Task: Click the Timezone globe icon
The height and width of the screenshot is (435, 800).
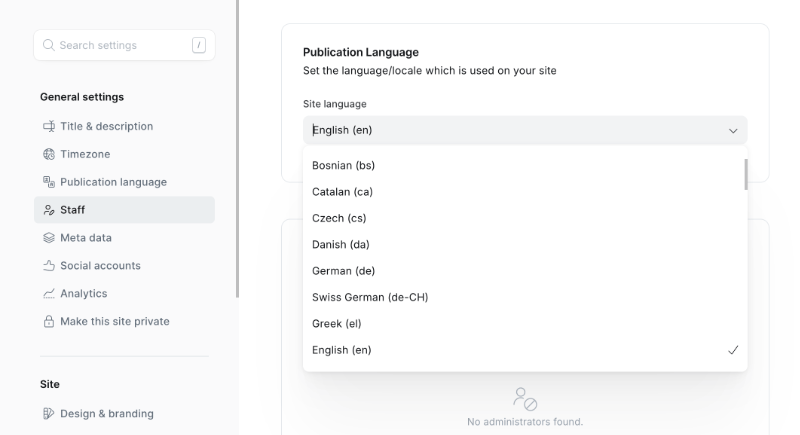Action: (x=49, y=154)
